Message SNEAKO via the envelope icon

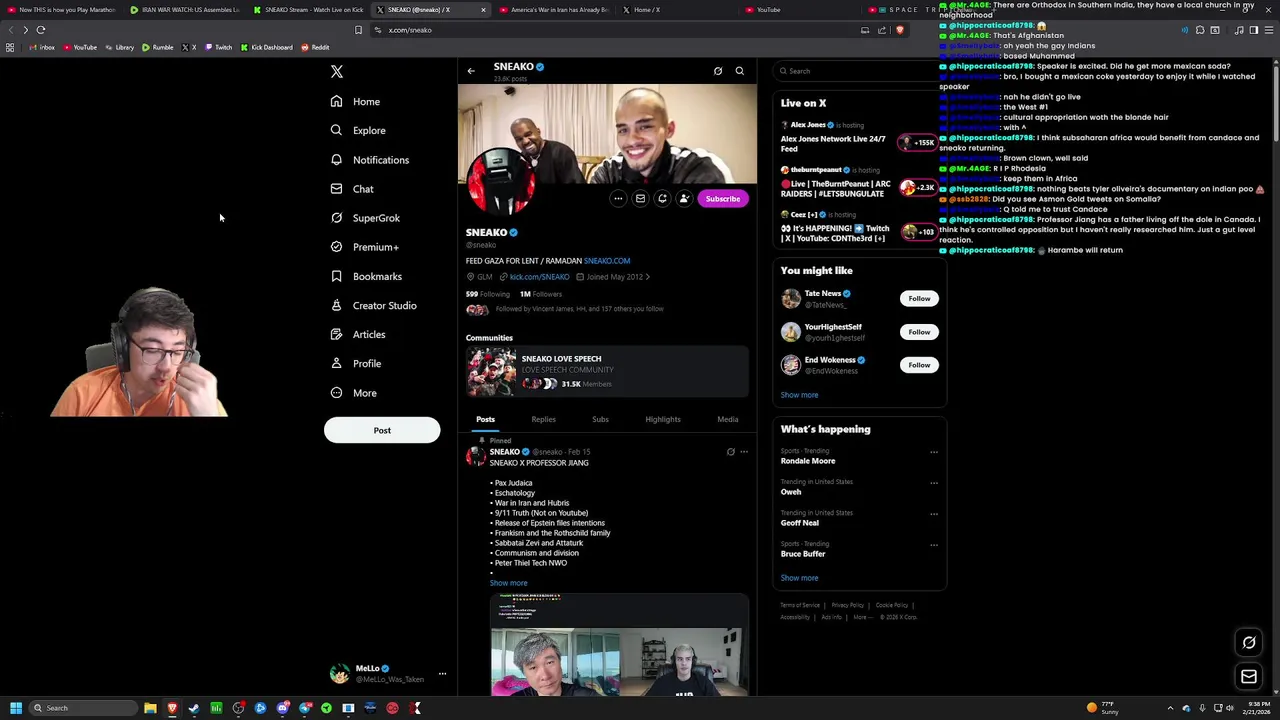(640, 198)
